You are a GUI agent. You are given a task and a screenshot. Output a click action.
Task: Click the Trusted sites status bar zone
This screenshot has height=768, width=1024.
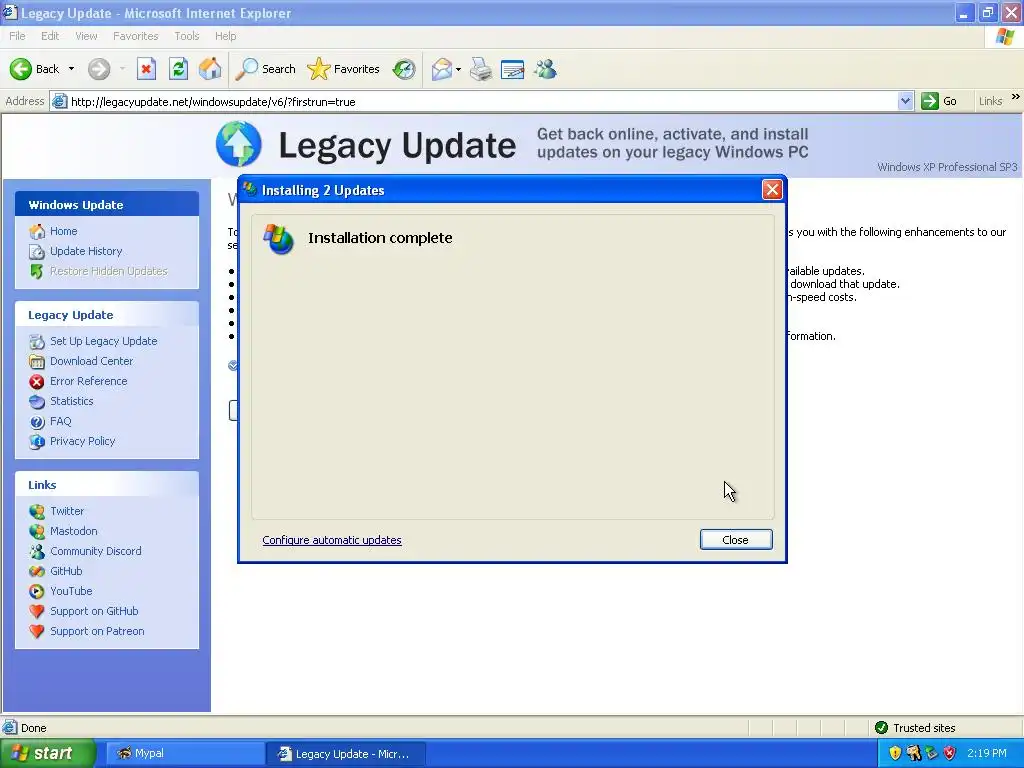point(915,728)
